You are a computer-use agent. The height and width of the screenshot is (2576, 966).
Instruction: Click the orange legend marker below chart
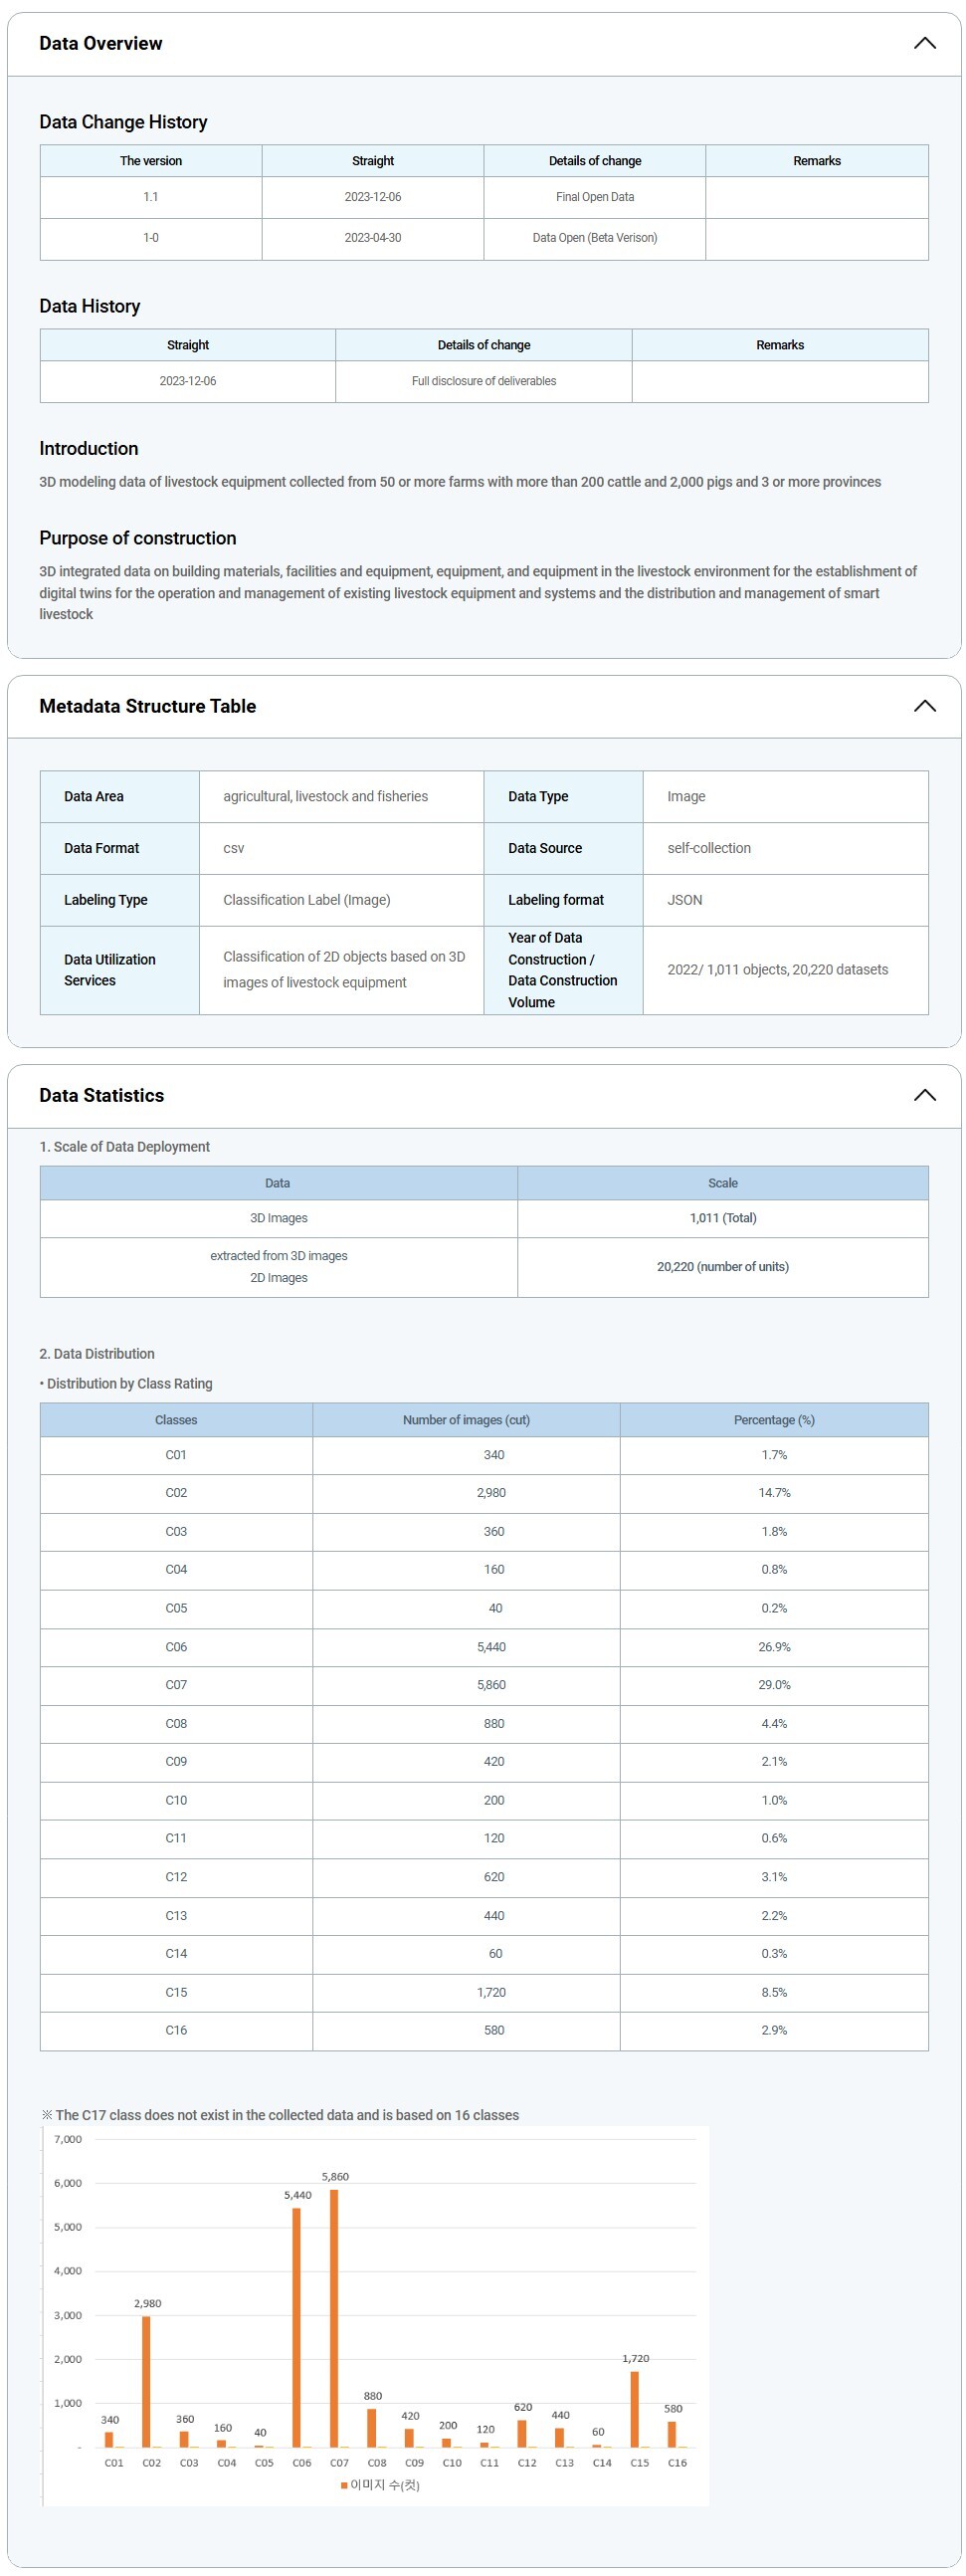pyautogui.click(x=344, y=2485)
